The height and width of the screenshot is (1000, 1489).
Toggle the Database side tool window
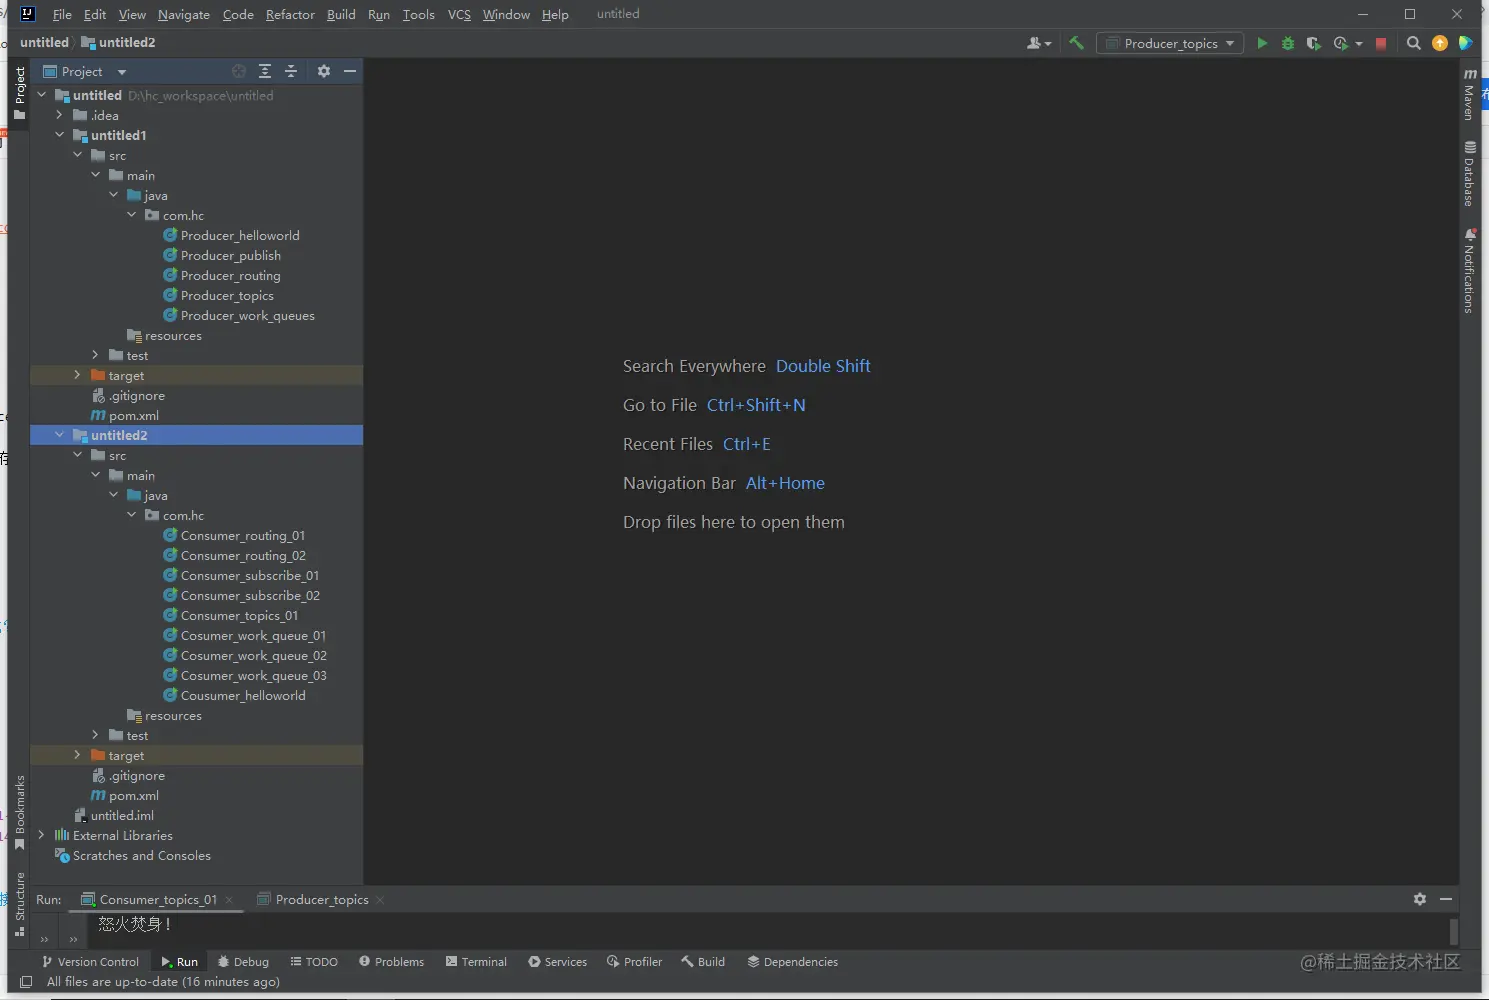click(1469, 174)
